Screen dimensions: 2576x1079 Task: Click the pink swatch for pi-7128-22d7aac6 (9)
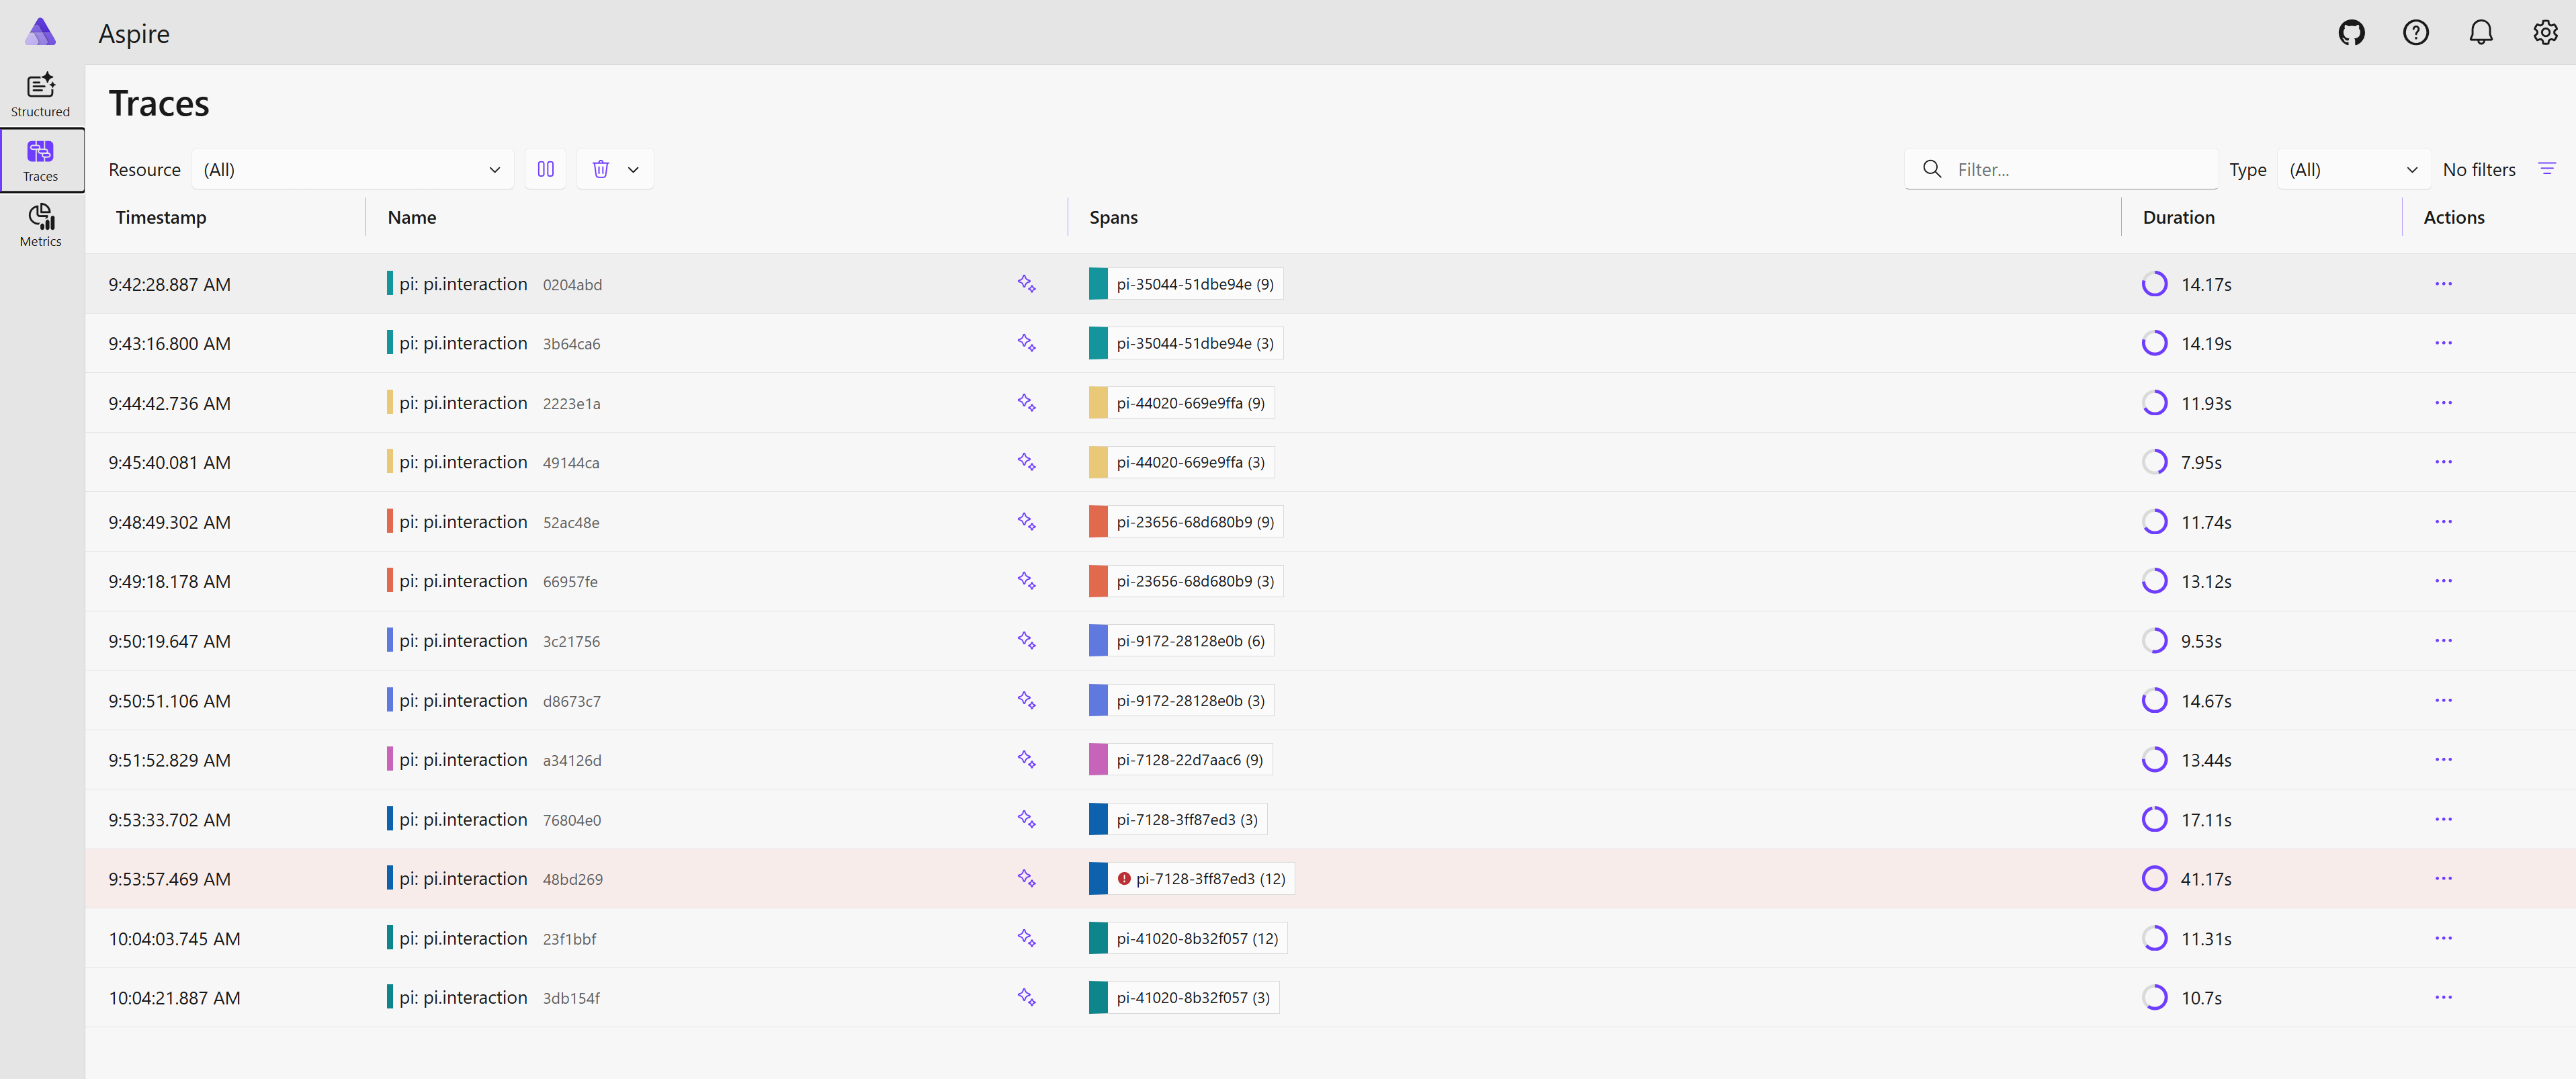(1098, 760)
